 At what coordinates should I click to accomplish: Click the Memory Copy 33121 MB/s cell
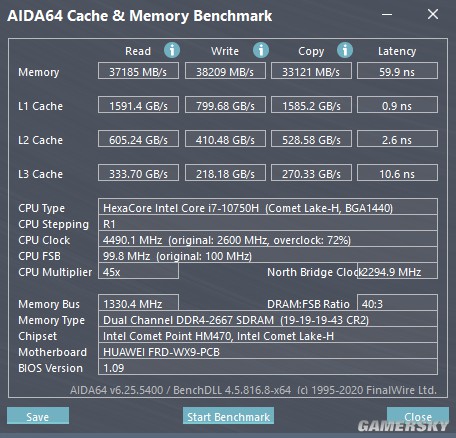tap(311, 71)
